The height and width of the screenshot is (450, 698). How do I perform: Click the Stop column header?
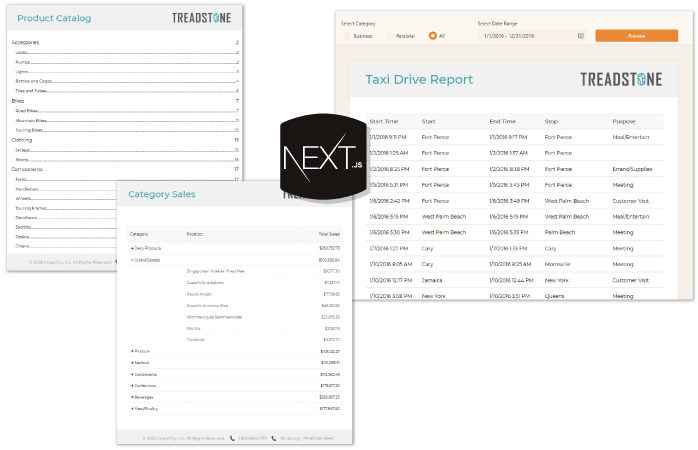pyautogui.click(x=551, y=122)
